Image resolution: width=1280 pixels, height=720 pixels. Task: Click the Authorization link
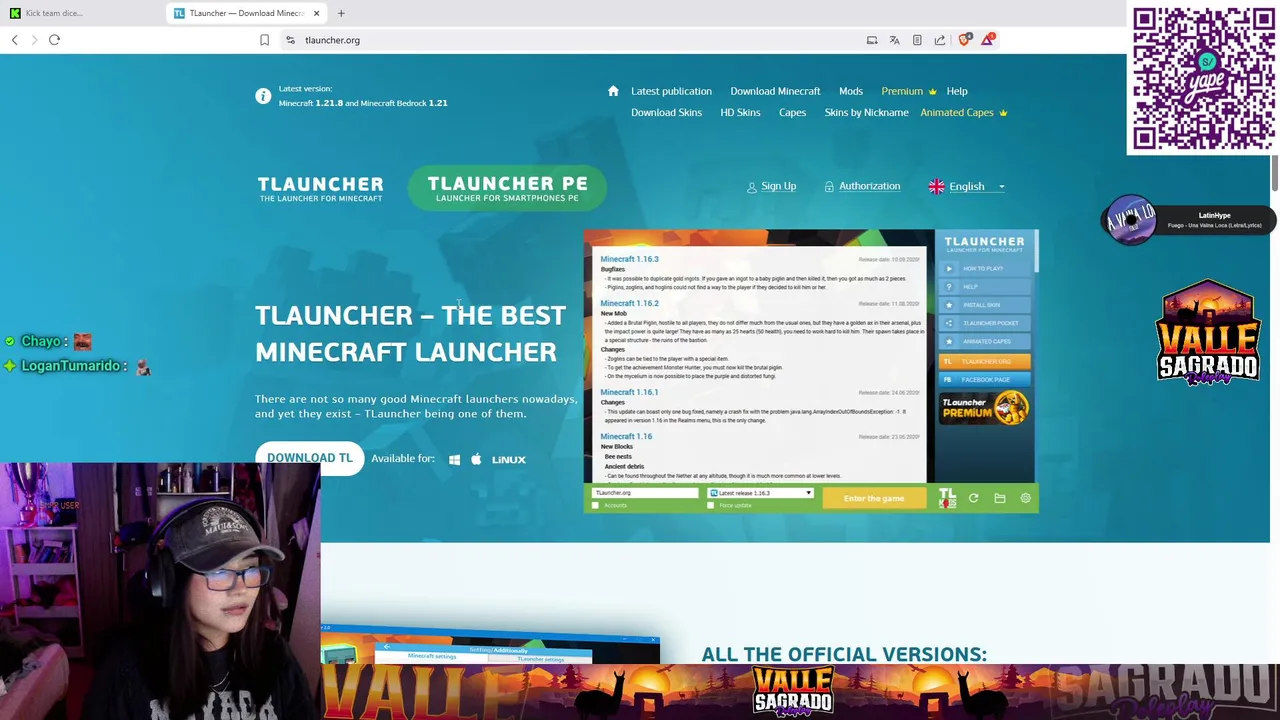[x=869, y=186]
